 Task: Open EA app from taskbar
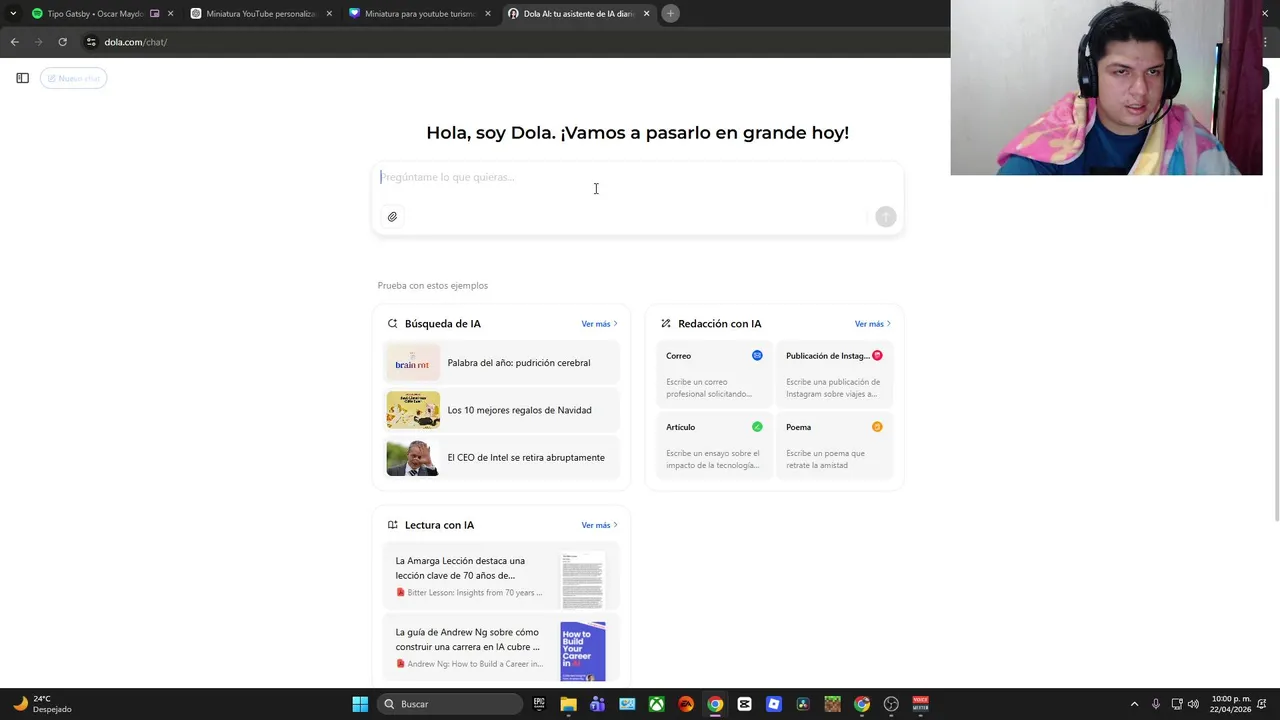(x=685, y=704)
